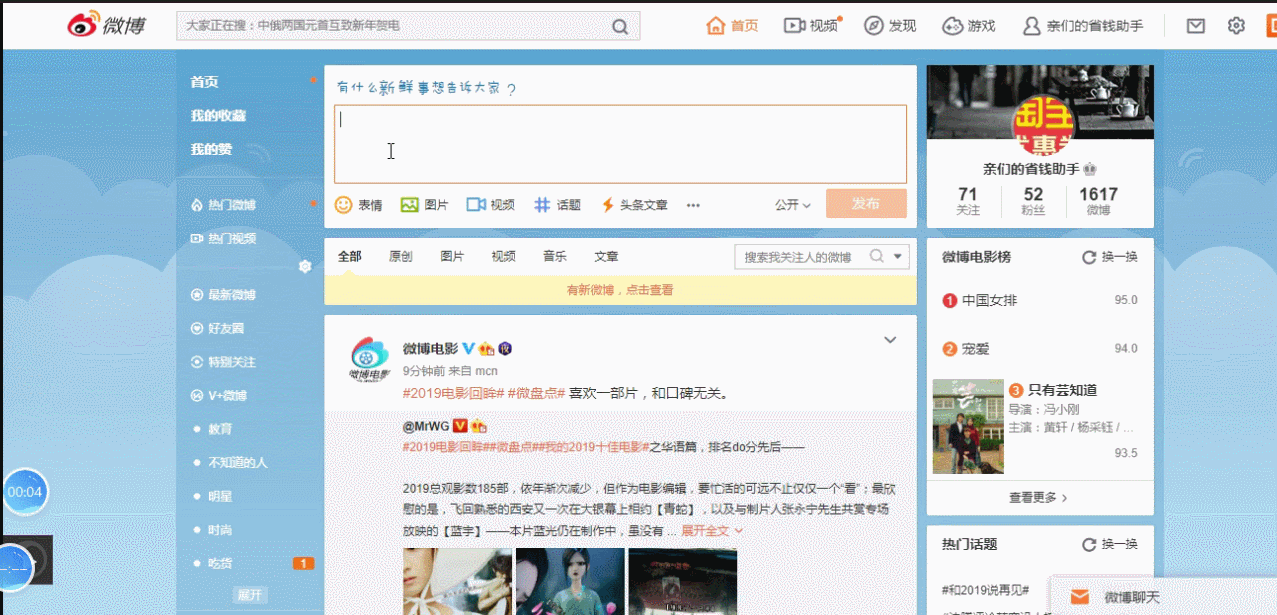Open the messages envelope icon
Viewport: 1277px width, 615px height.
(x=1195, y=26)
